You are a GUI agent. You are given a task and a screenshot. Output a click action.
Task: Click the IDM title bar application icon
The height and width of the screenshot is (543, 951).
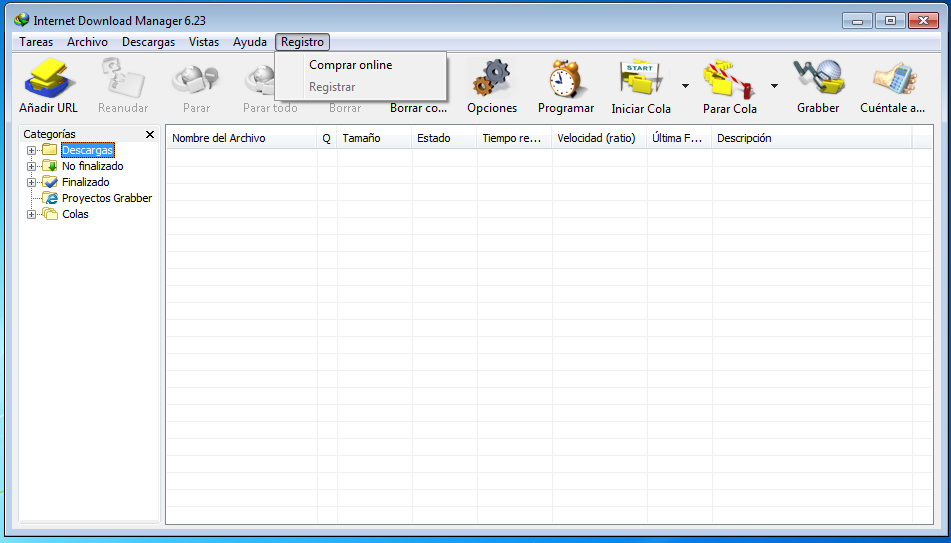coord(22,20)
